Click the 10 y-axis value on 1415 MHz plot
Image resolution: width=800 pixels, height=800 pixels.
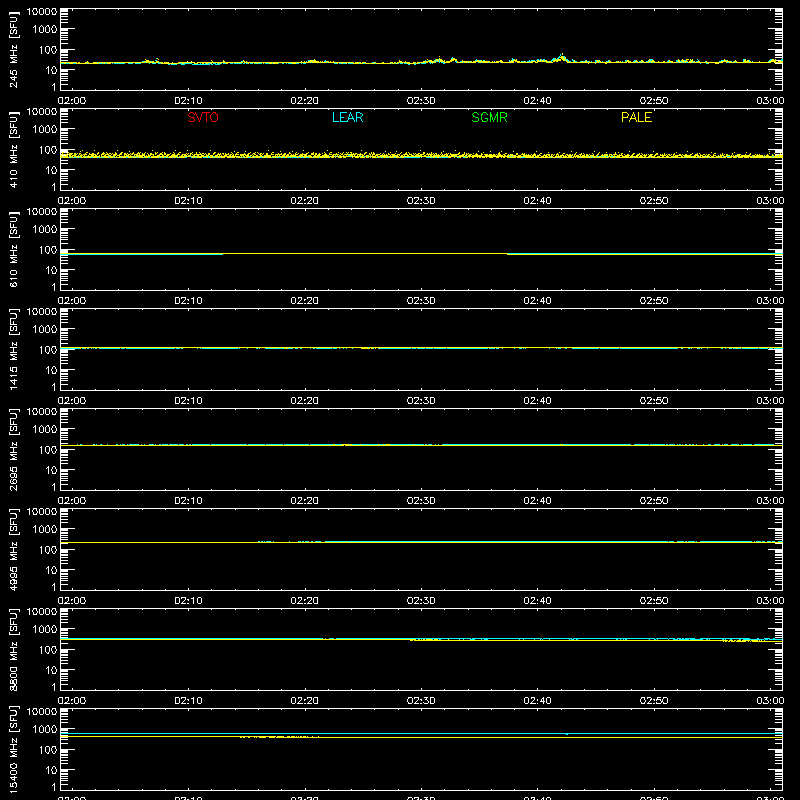tap(52, 370)
